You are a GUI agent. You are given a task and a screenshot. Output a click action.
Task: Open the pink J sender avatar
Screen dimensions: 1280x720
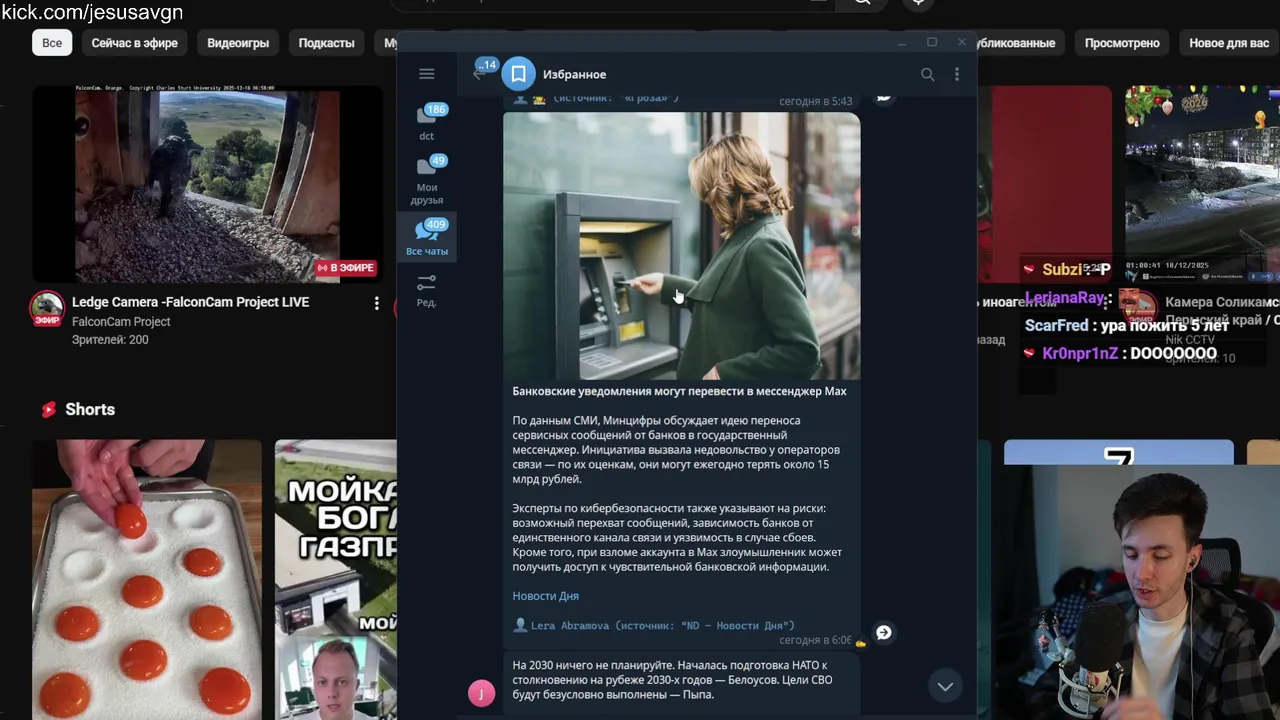(481, 693)
